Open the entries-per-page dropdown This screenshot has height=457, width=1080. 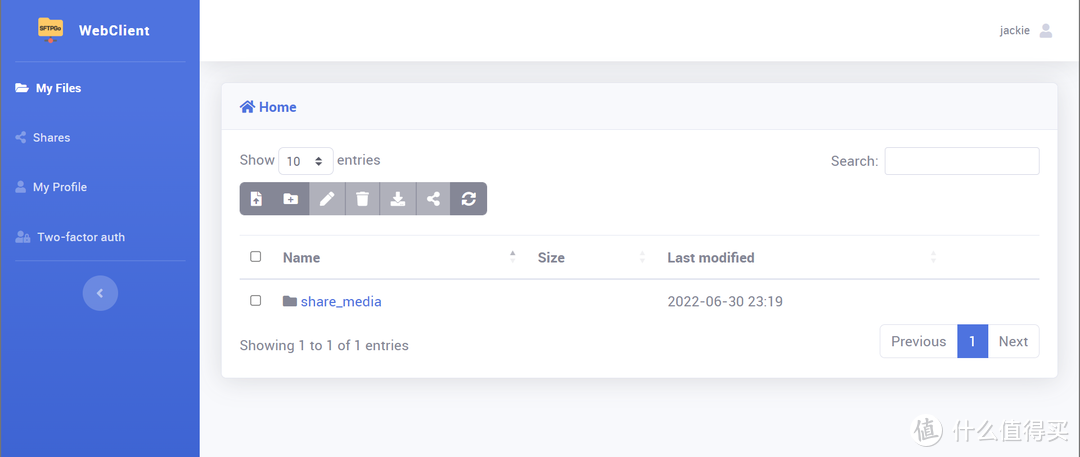pyautogui.click(x=306, y=161)
